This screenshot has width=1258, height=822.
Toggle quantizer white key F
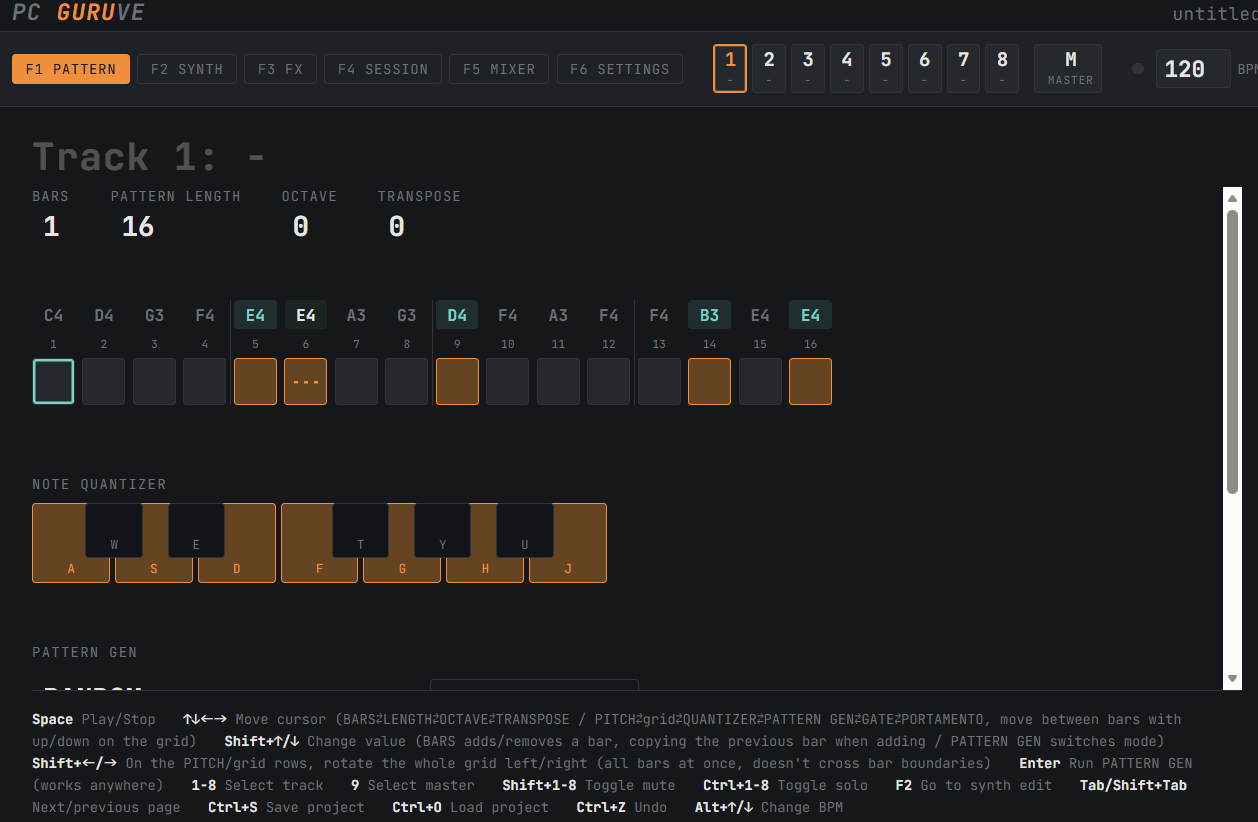[319, 568]
